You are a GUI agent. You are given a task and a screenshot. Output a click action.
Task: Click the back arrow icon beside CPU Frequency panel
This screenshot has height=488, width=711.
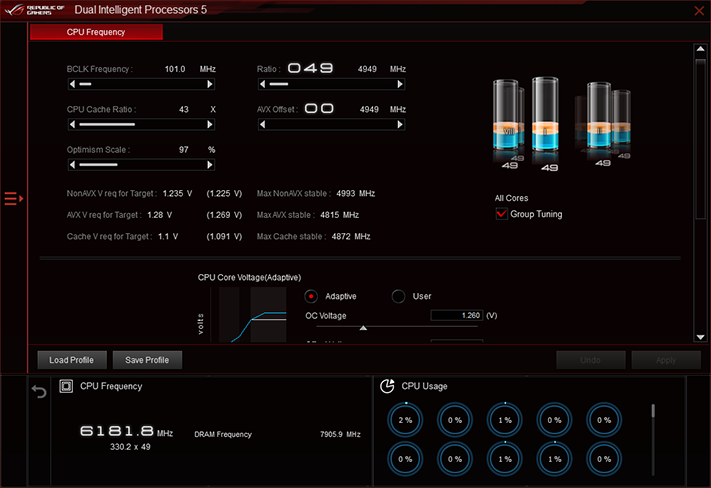[39, 391]
